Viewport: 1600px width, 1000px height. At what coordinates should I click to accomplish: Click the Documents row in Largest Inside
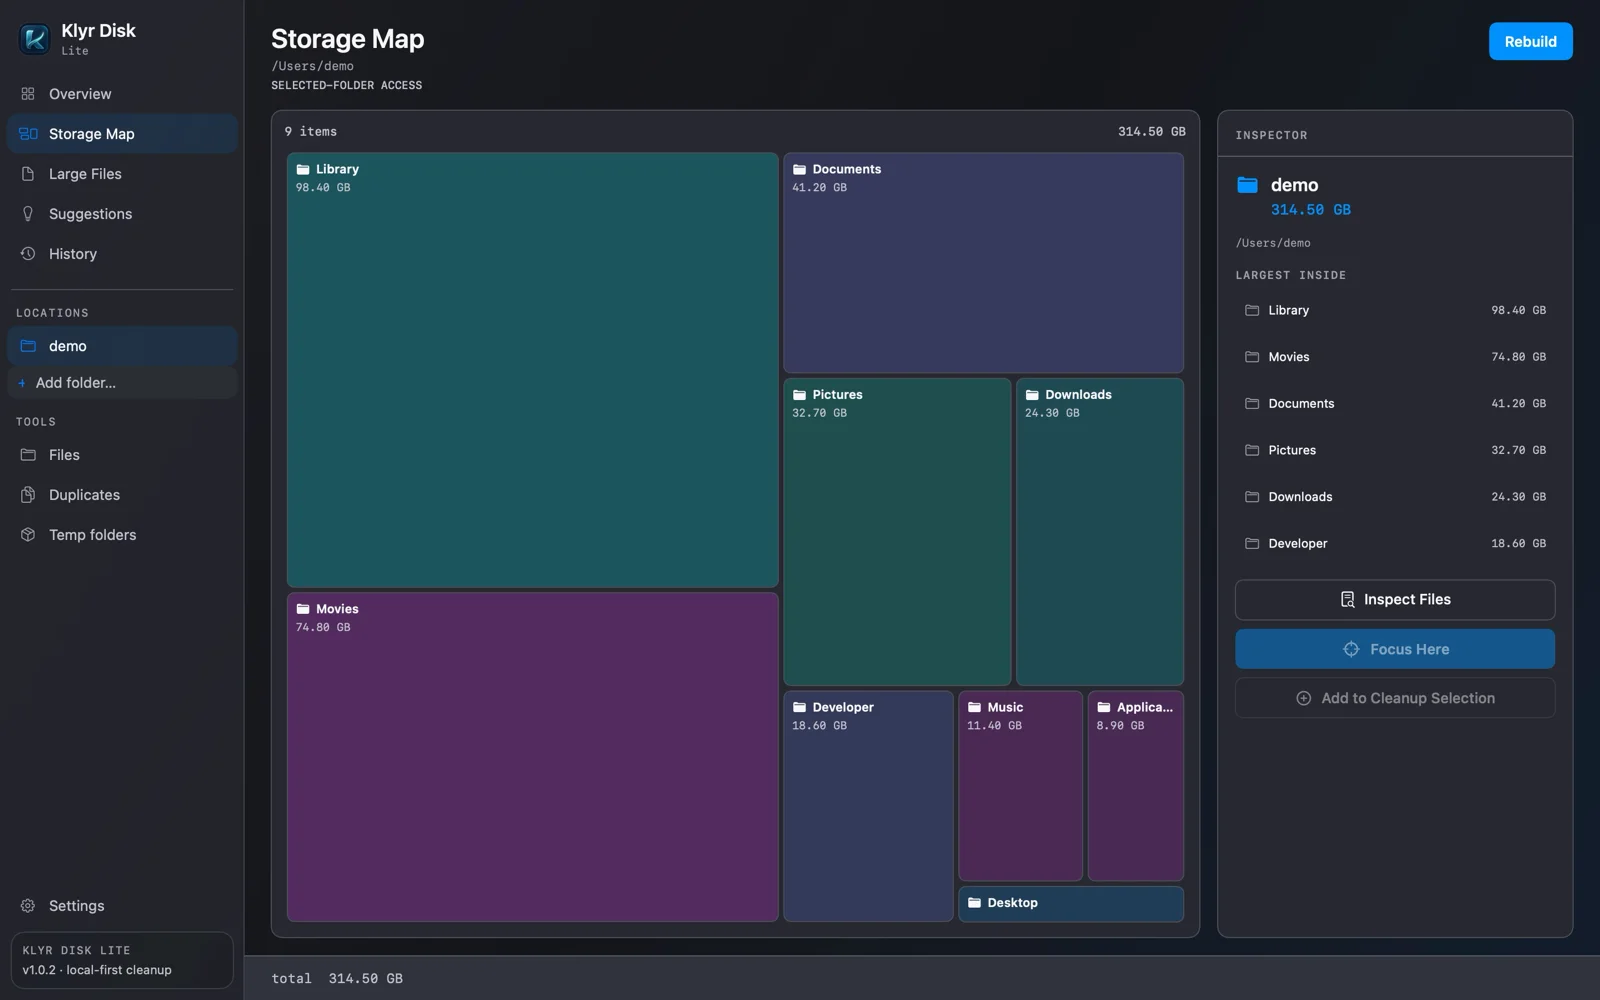click(1395, 404)
